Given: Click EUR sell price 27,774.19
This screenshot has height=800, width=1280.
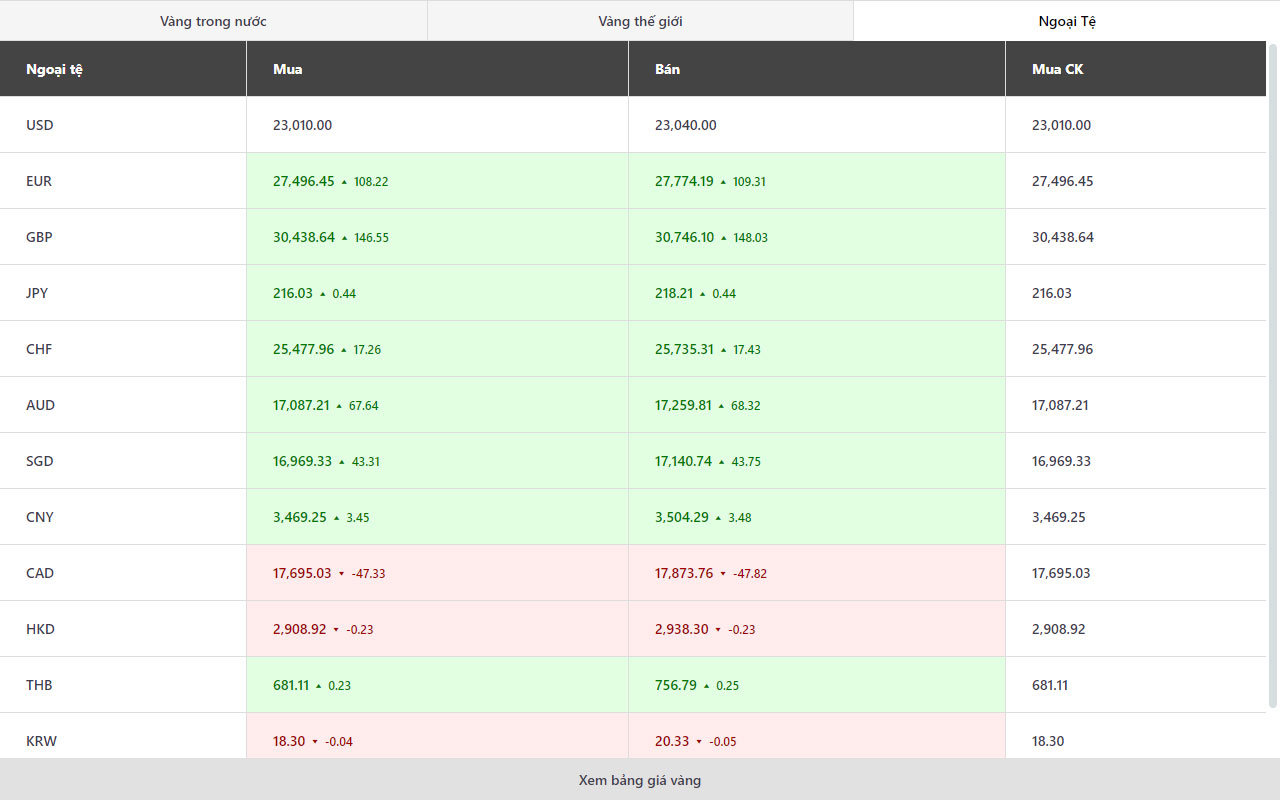Looking at the screenshot, I should coord(684,181).
